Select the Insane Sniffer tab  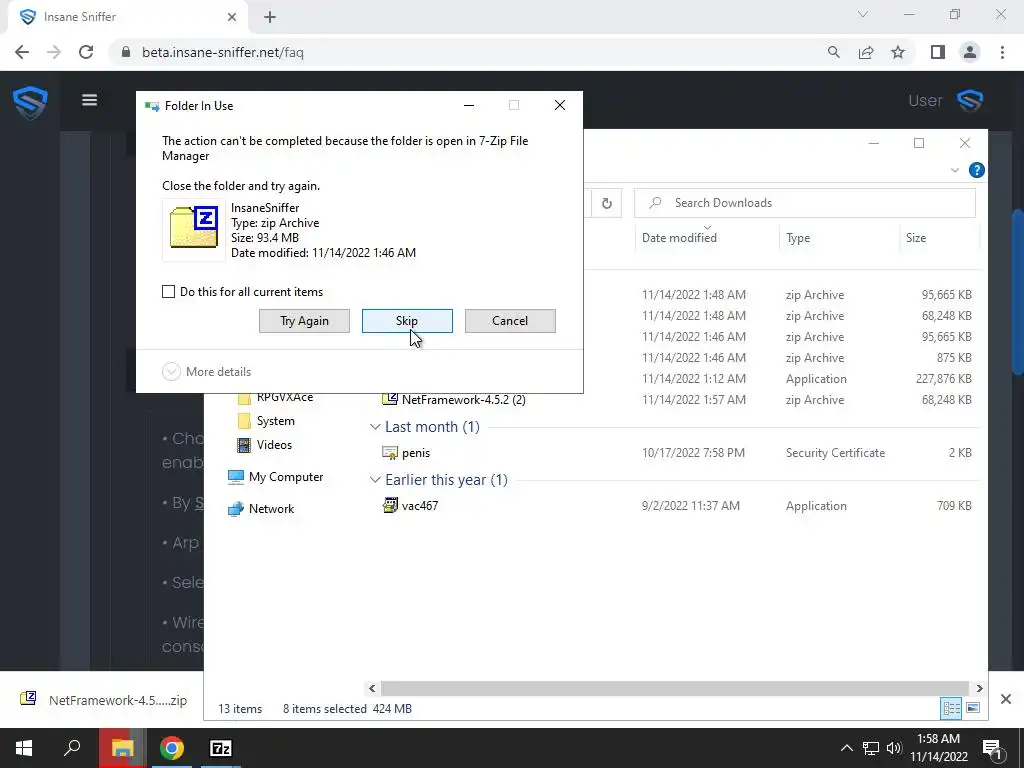[x=129, y=18]
